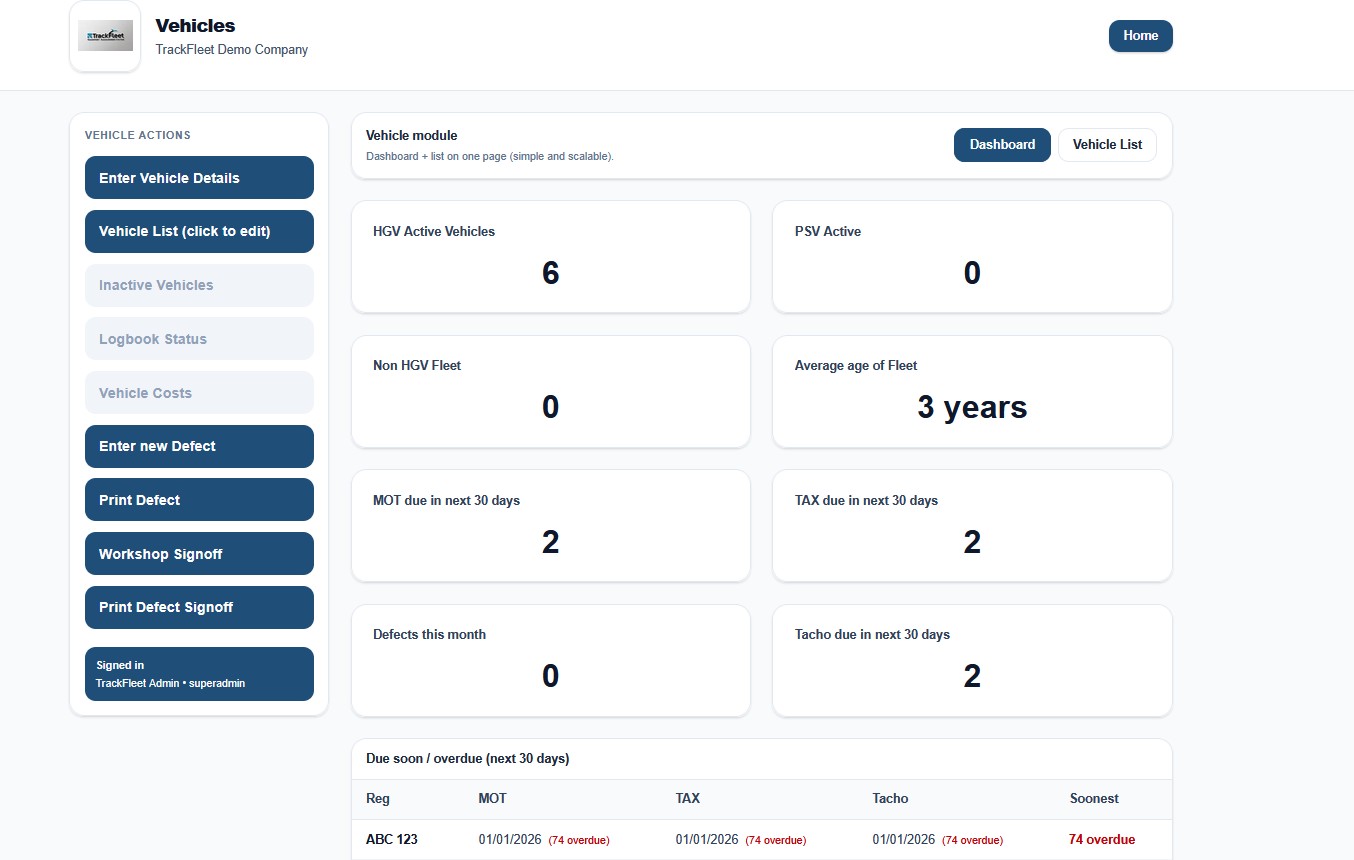The width and height of the screenshot is (1354, 860).
Task: Open the Logbook Status section
Action: click(x=198, y=338)
